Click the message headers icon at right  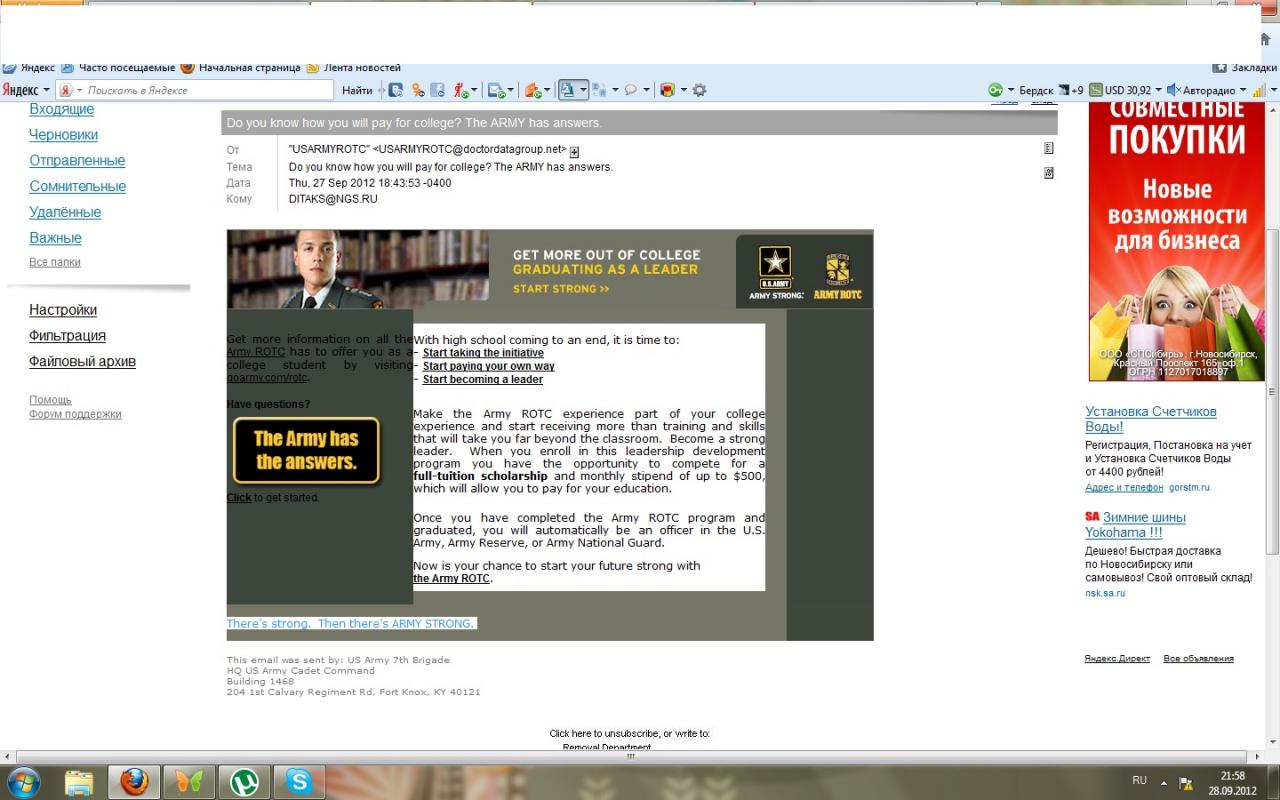(1048, 148)
